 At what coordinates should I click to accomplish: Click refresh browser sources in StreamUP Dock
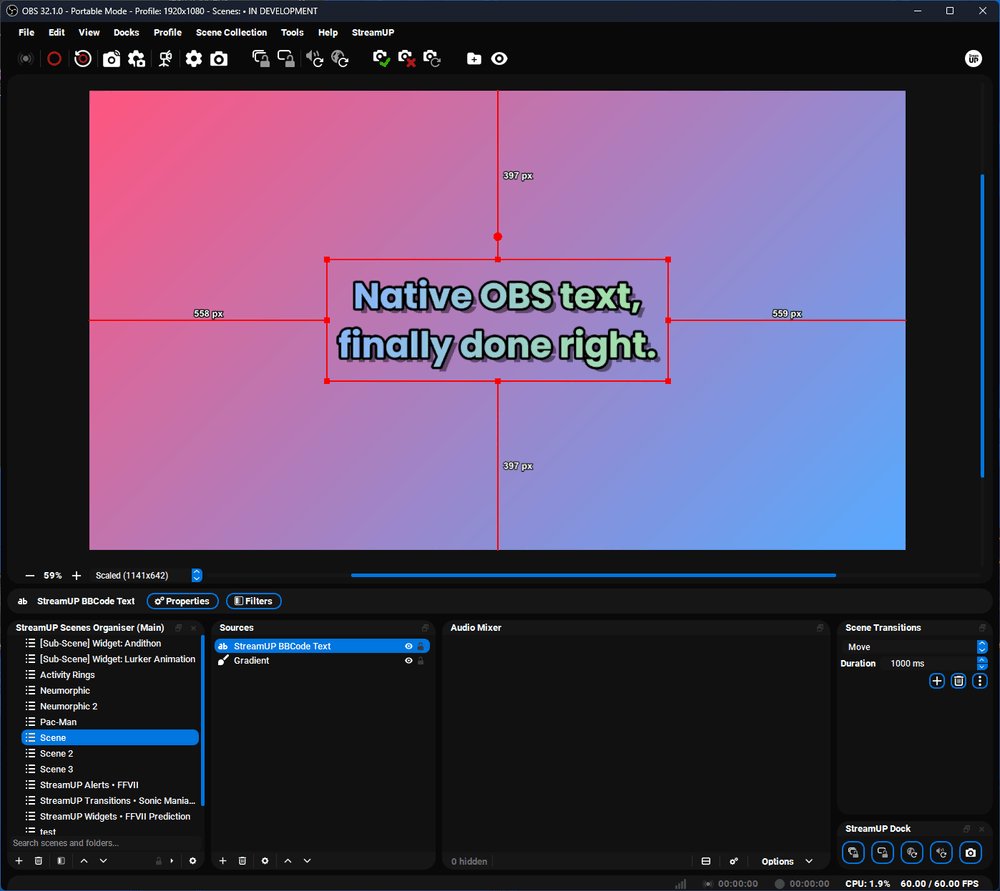click(912, 852)
